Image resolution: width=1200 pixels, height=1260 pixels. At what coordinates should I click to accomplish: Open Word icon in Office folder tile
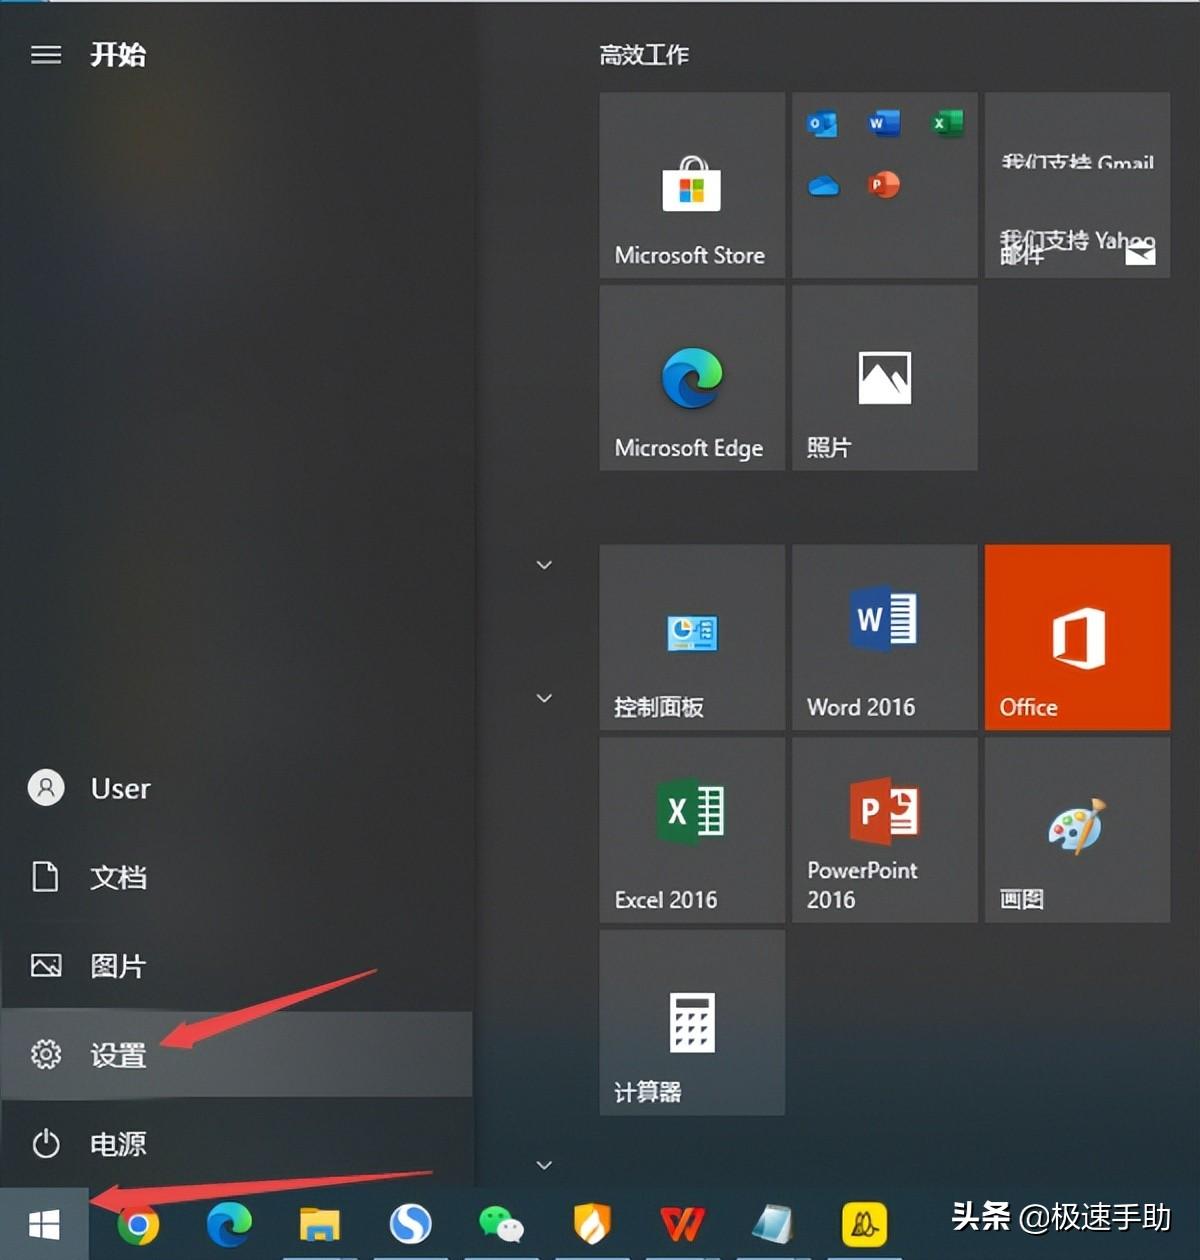click(884, 123)
